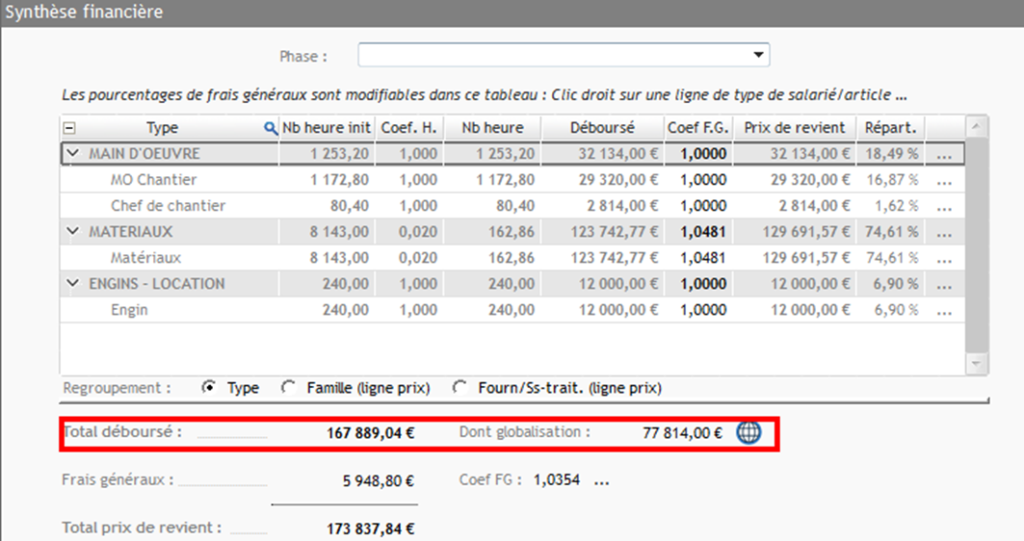This screenshot has height=541, width=1024.
Task: Collapse the MAIN D'OEUVRE group
Action: pyautogui.click(x=73, y=154)
